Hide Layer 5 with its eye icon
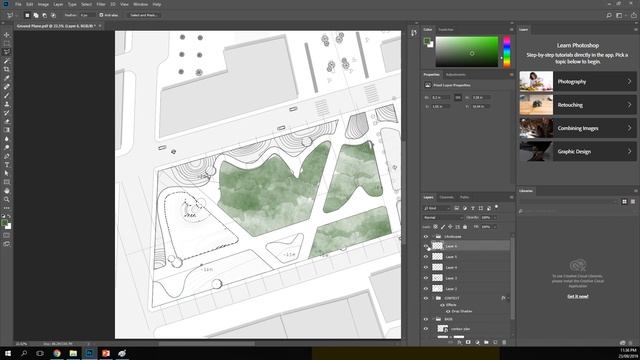 click(x=426, y=257)
